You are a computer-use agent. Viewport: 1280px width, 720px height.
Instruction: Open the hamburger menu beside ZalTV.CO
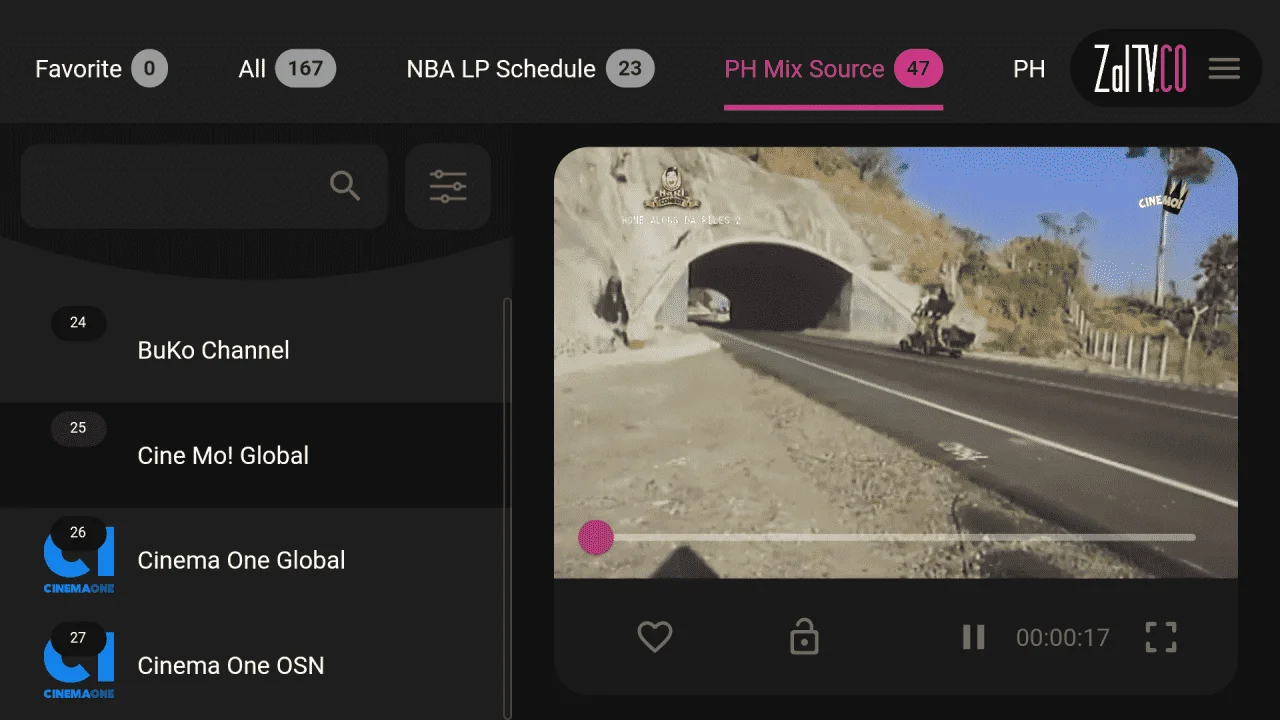[1224, 68]
